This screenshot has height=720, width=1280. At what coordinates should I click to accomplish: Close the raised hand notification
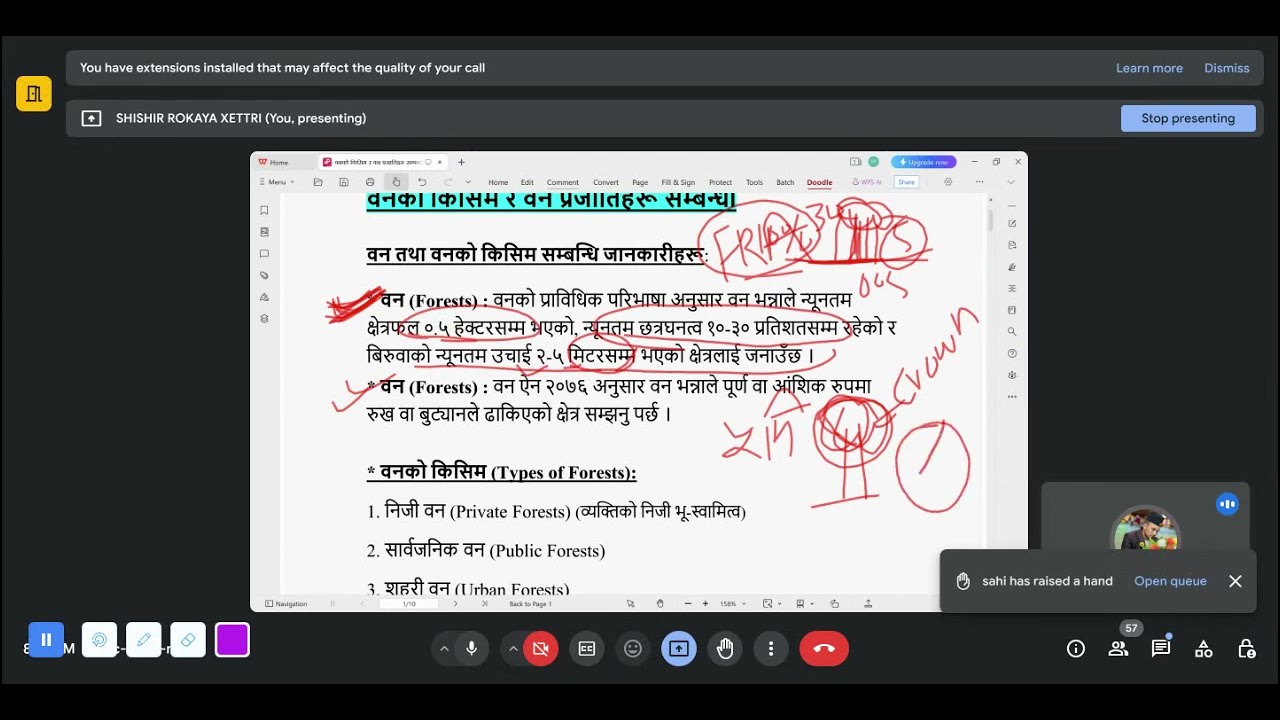tap(1235, 581)
